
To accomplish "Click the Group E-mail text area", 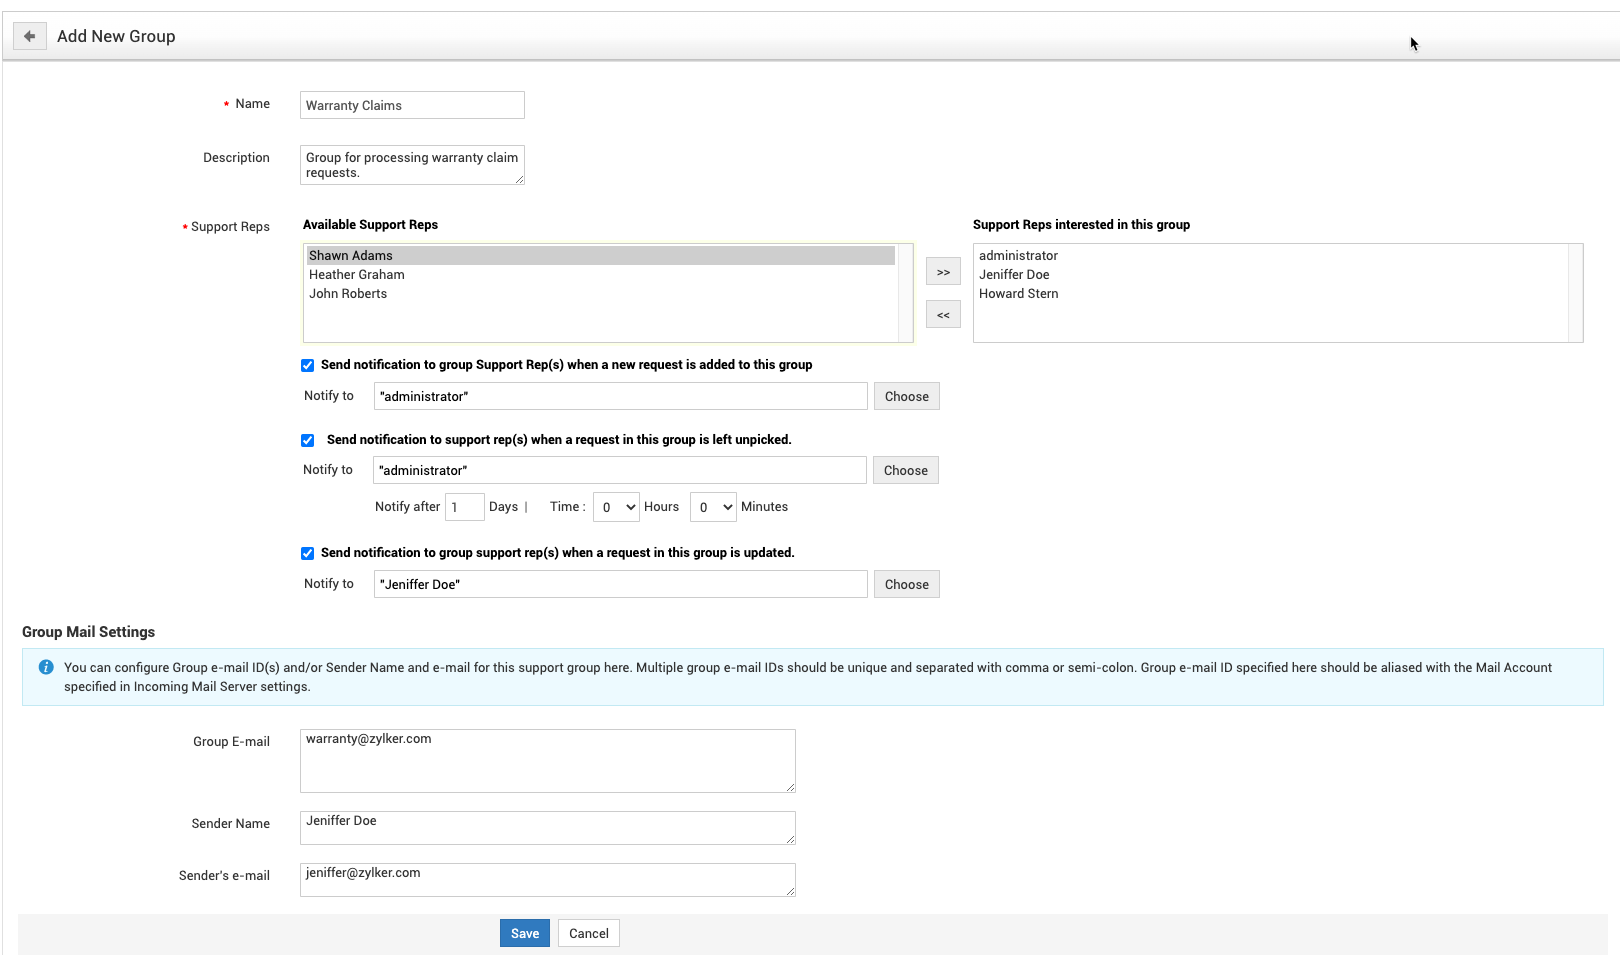I will click(x=547, y=760).
